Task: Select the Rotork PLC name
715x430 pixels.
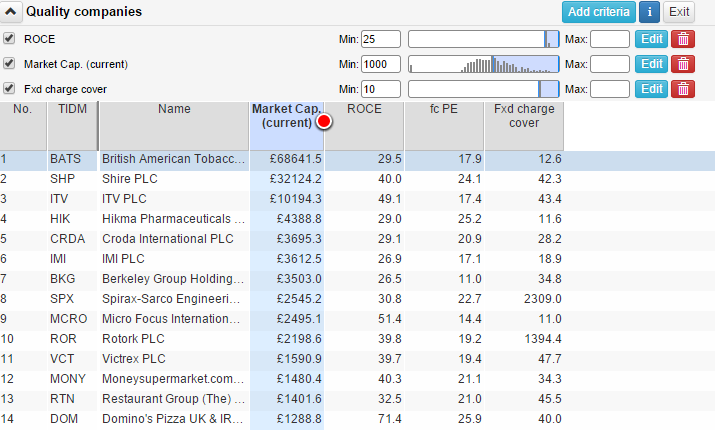Action: pos(133,339)
